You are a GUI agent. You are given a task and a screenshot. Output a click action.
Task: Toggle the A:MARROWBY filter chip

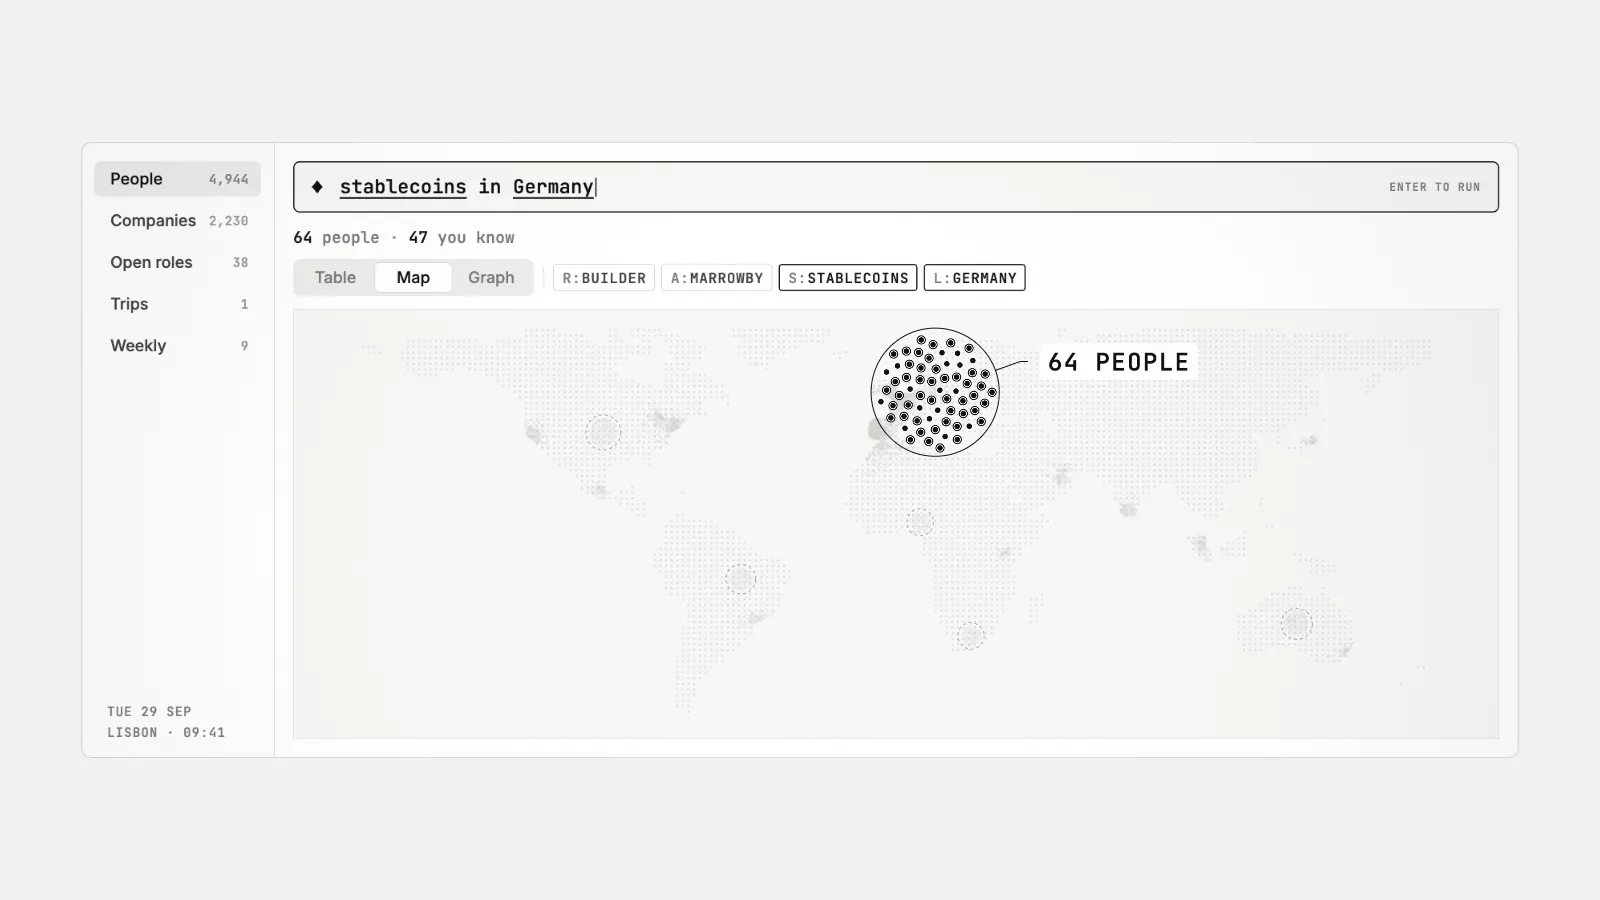coord(717,278)
